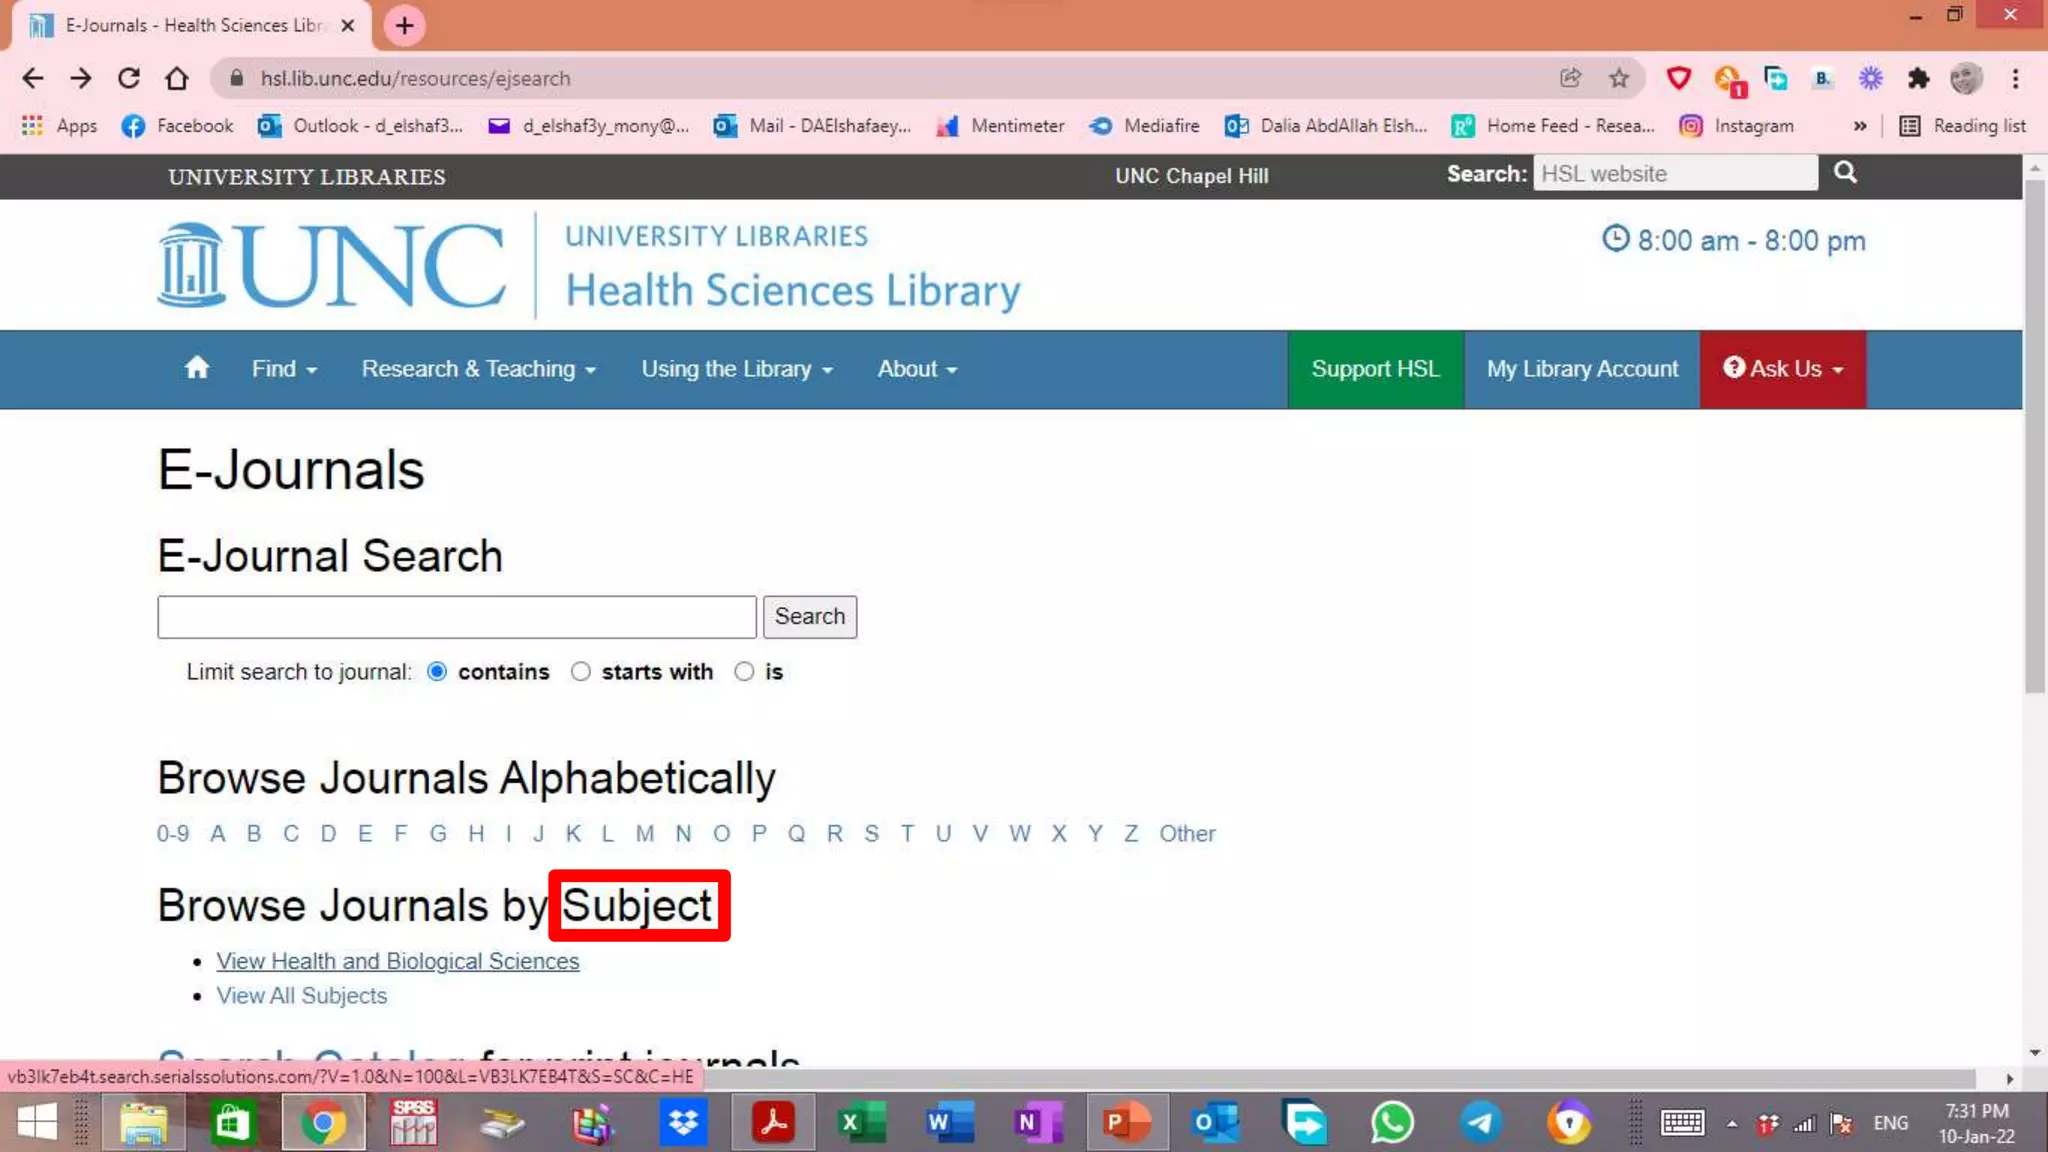Select the "contains" radio option
2048x1152 pixels.
437,672
